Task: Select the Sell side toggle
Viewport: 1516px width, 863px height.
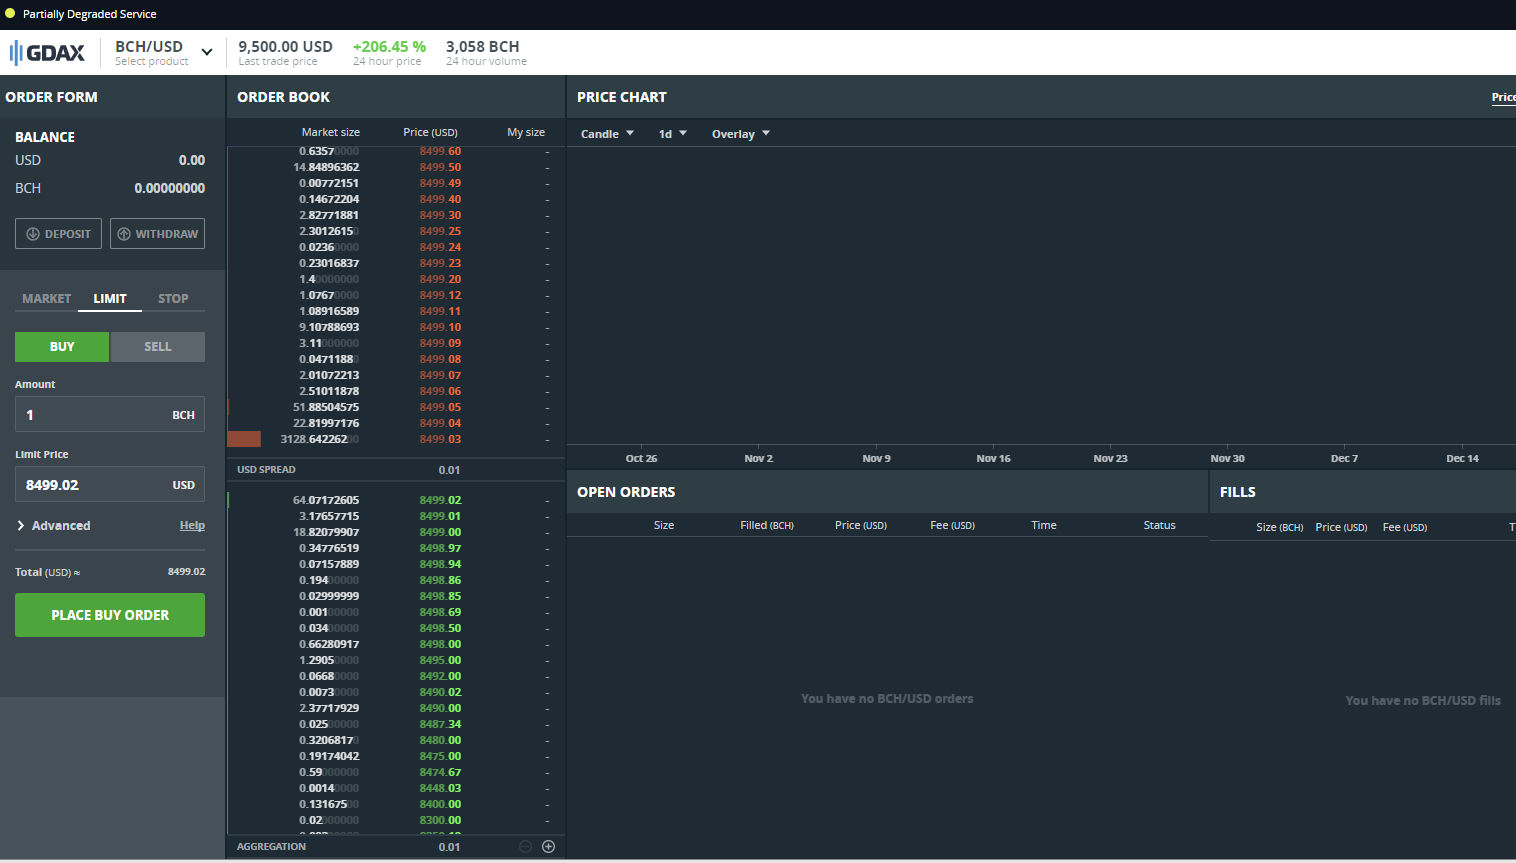Action: click(x=158, y=346)
